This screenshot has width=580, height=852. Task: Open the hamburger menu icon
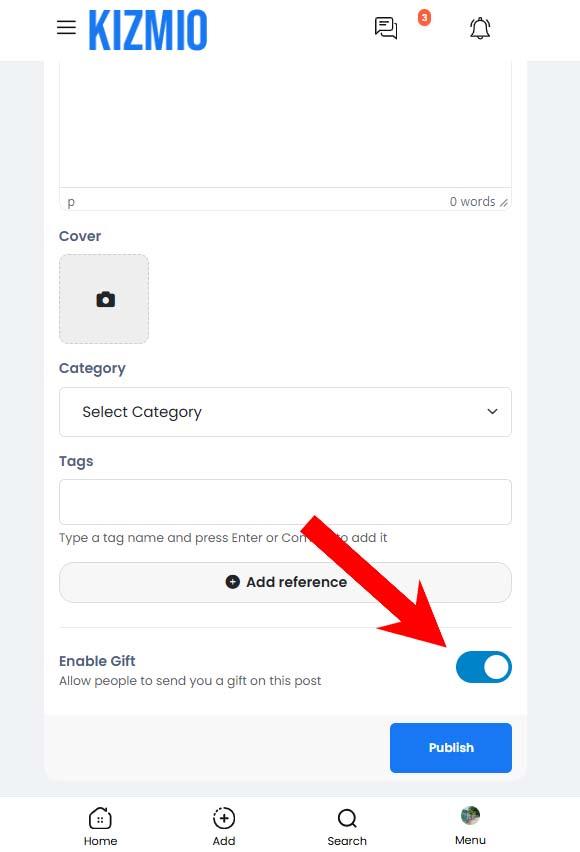click(66, 27)
